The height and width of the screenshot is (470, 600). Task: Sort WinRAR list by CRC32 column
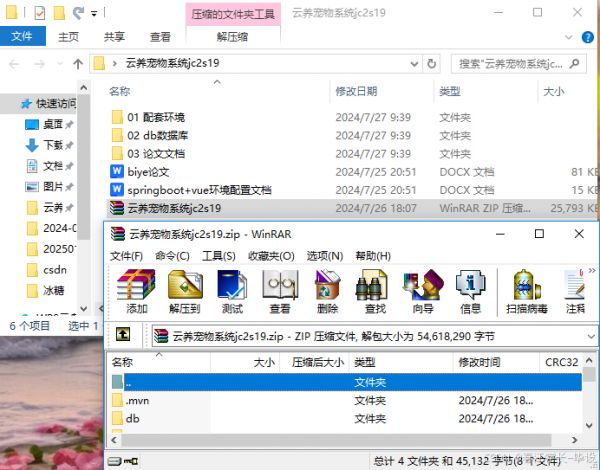pyautogui.click(x=561, y=362)
